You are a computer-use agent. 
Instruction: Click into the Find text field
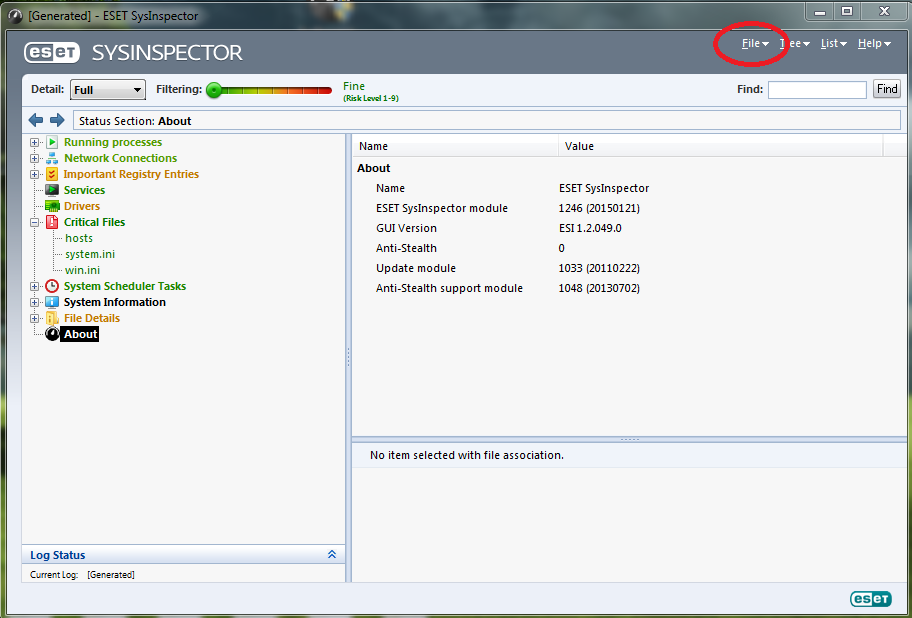click(817, 90)
